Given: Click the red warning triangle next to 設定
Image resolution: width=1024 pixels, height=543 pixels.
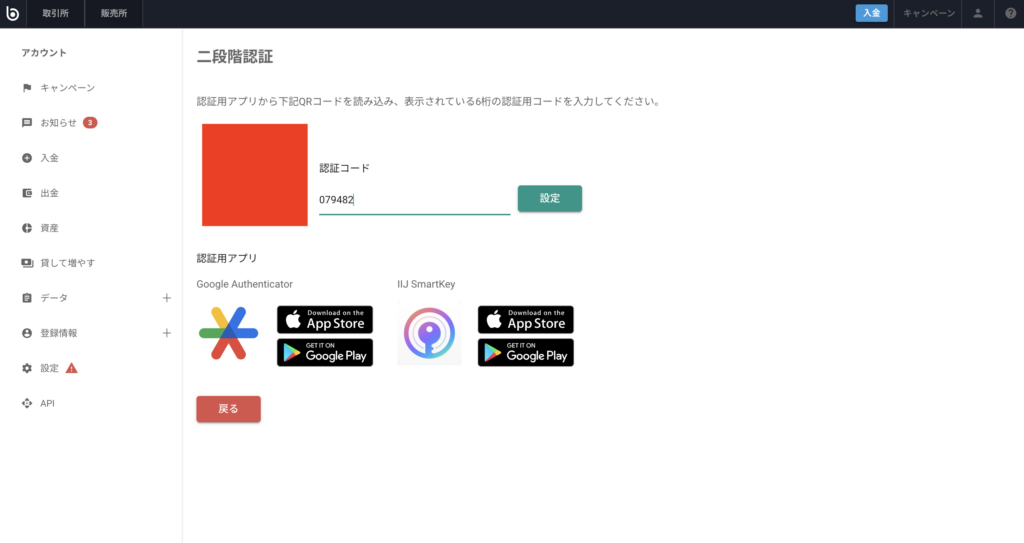Looking at the screenshot, I should pyautogui.click(x=71, y=368).
